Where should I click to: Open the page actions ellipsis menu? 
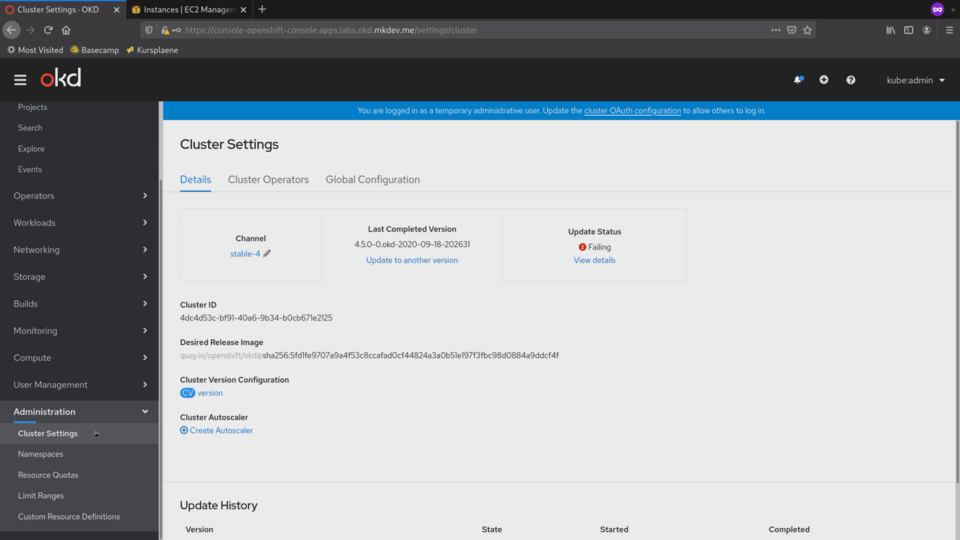click(x=776, y=30)
